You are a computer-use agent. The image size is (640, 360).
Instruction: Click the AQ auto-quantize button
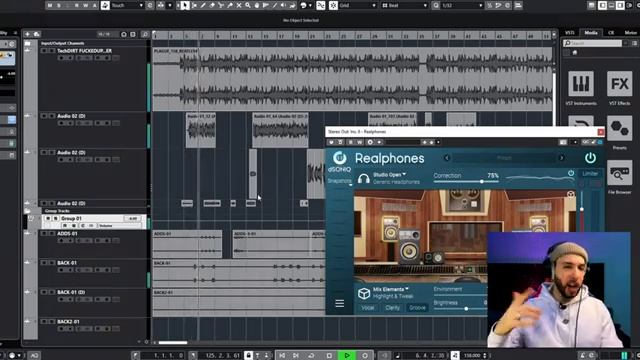pos(34,356)
